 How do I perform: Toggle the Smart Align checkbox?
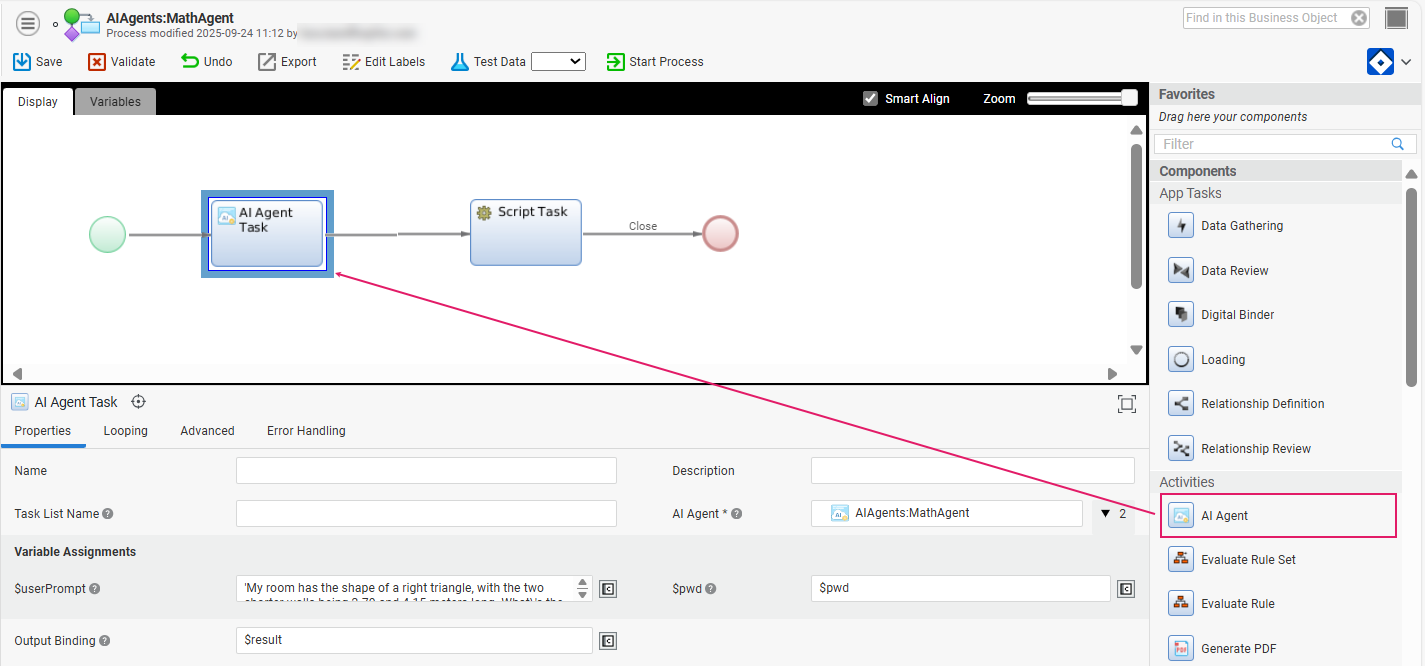(x=870, y=99)
